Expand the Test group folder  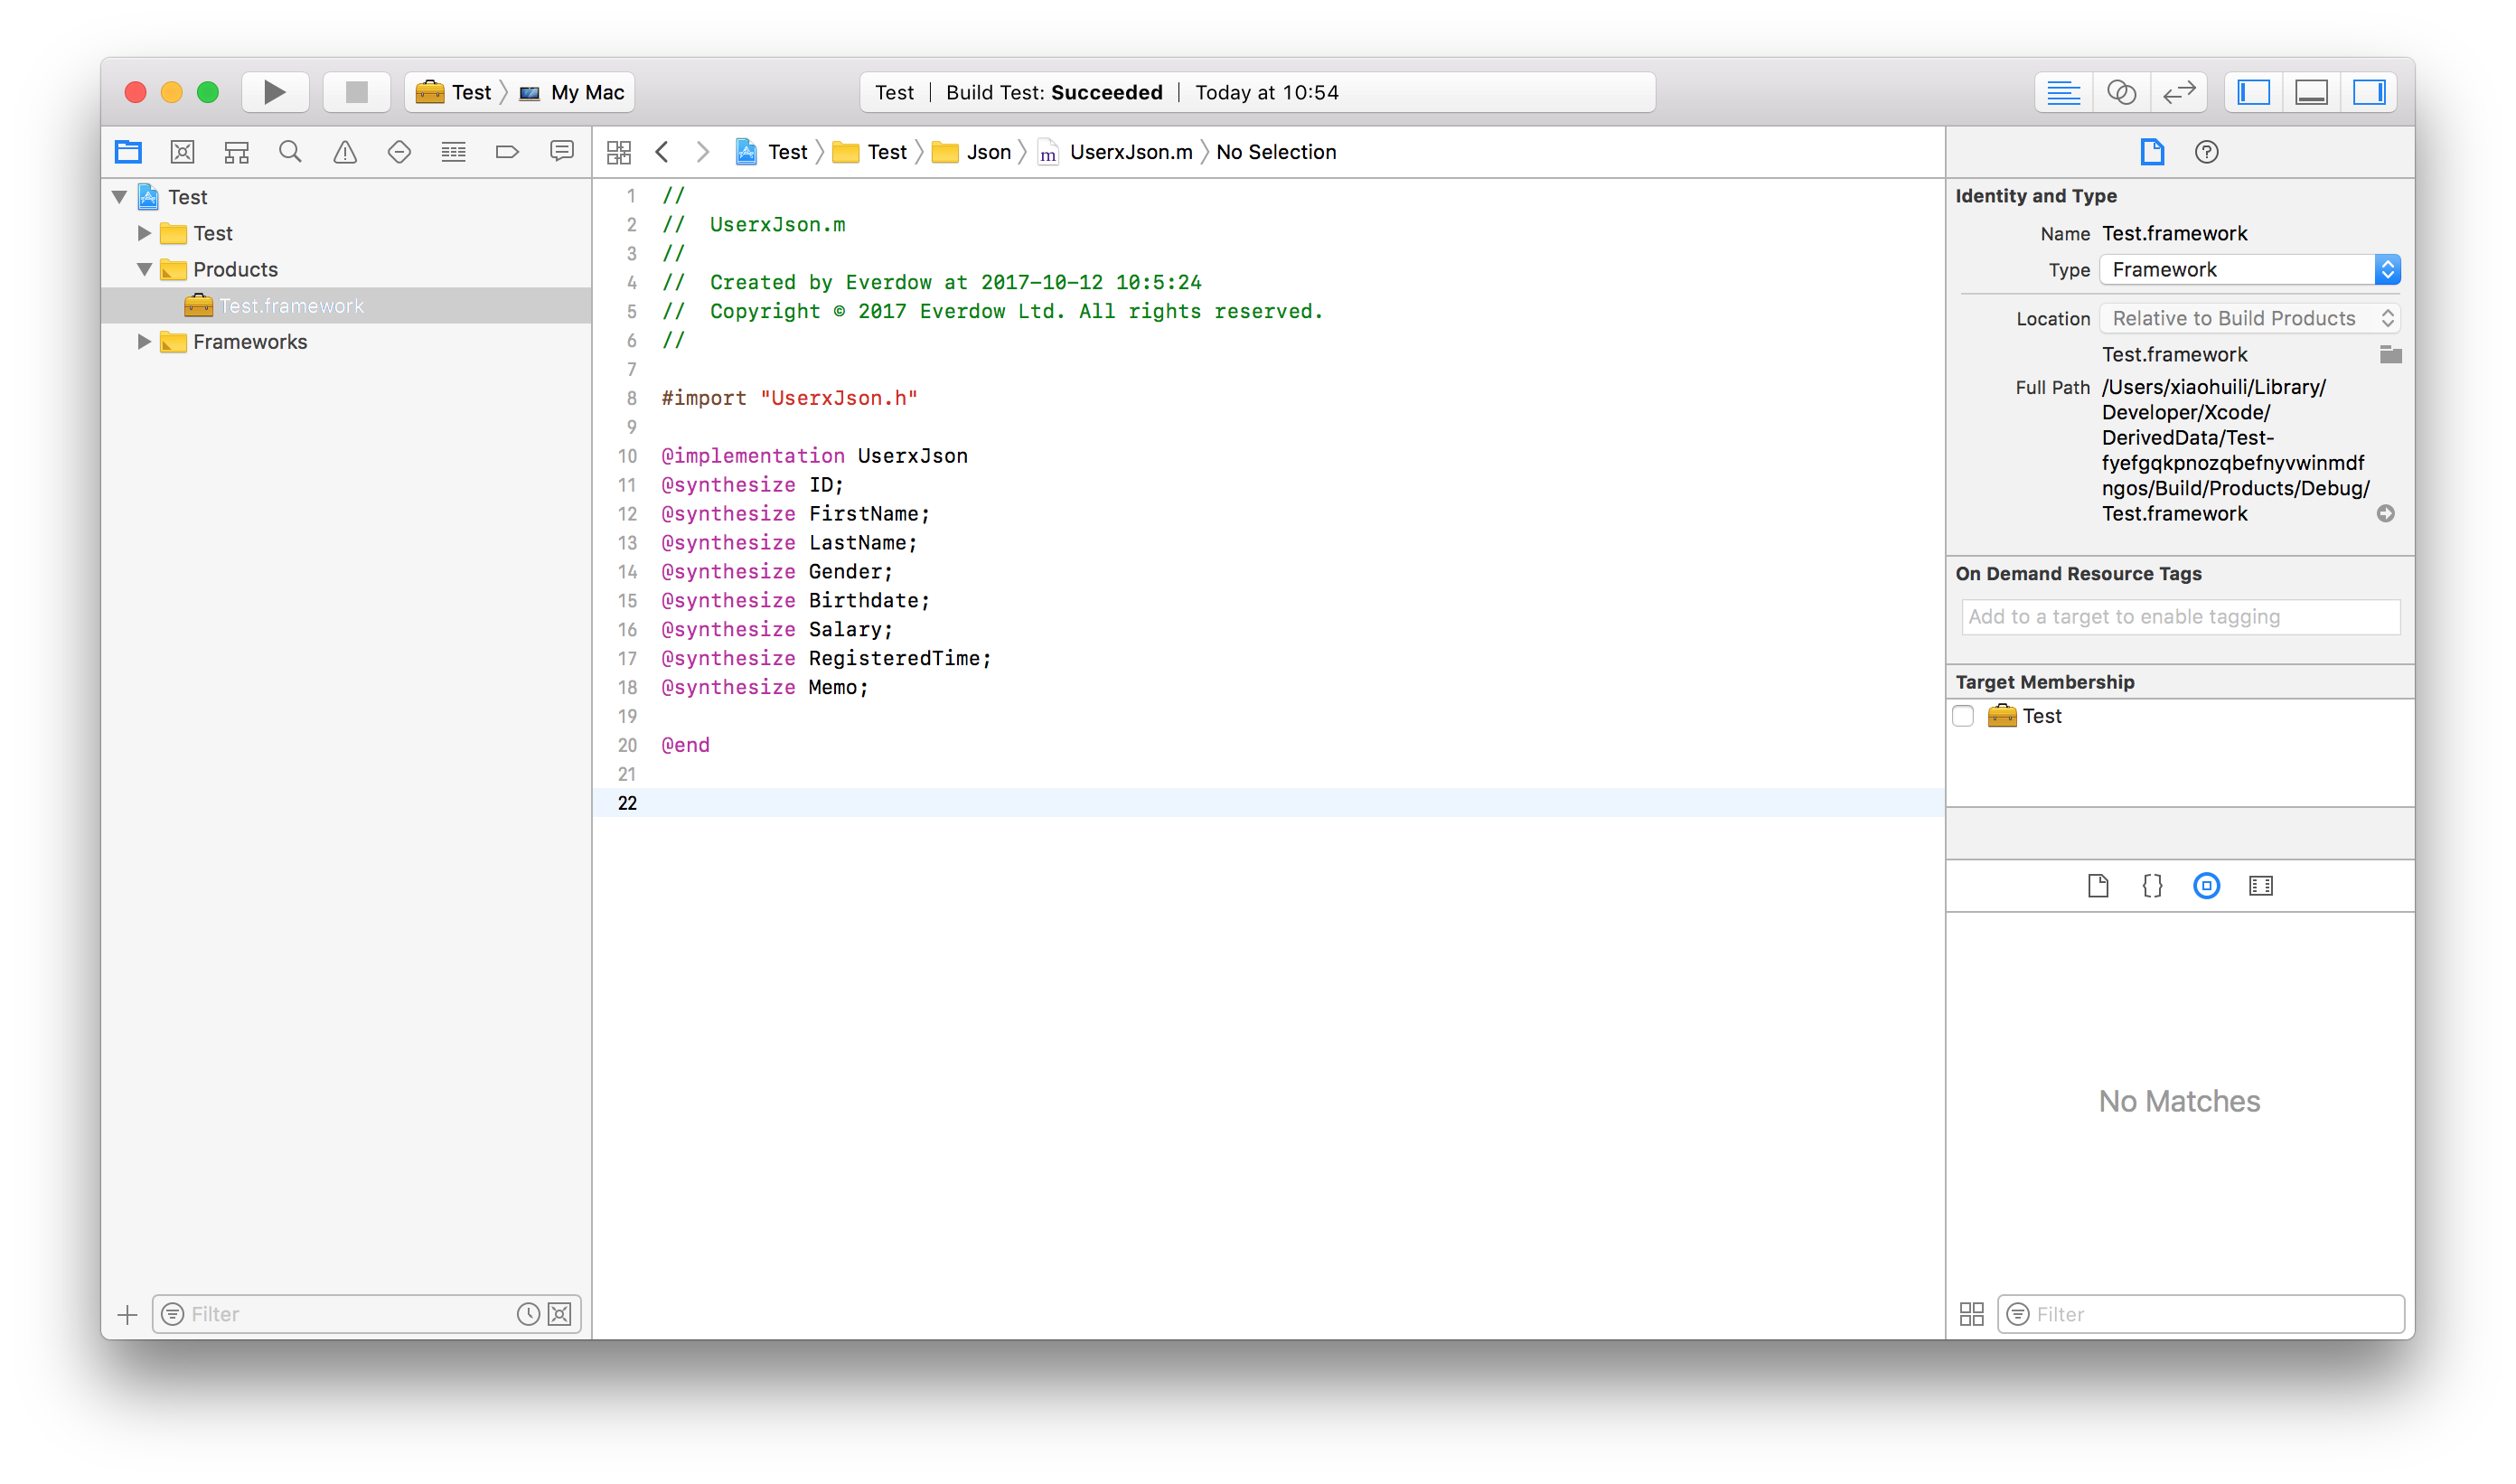coord(144,233)
